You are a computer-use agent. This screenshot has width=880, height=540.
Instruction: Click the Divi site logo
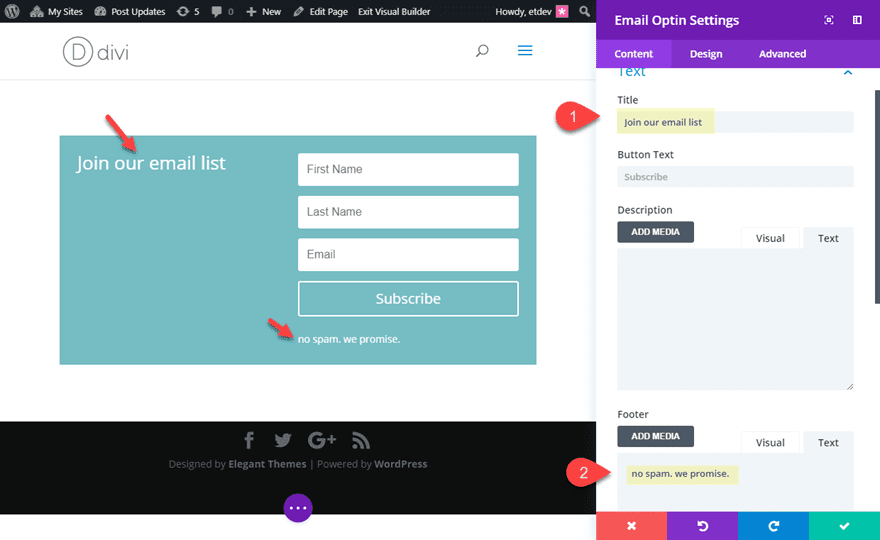tap(96, 52)
